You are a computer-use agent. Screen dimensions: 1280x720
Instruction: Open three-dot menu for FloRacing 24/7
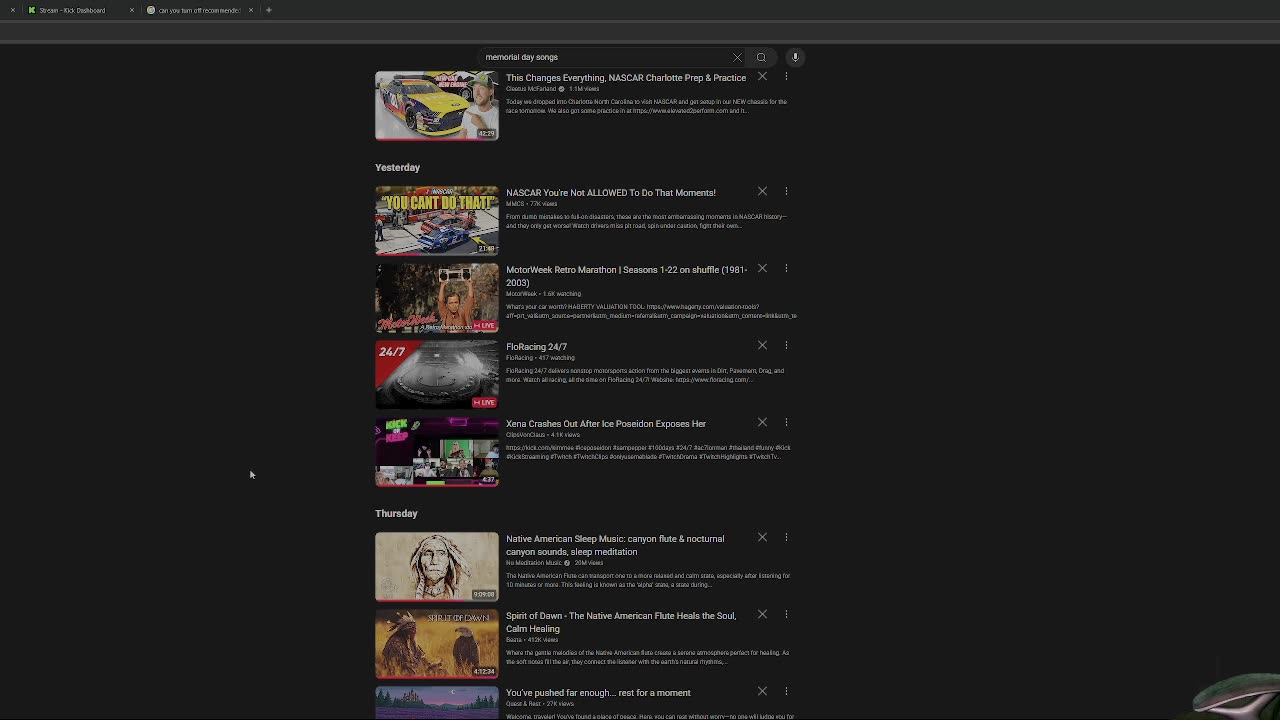[786, 345]
